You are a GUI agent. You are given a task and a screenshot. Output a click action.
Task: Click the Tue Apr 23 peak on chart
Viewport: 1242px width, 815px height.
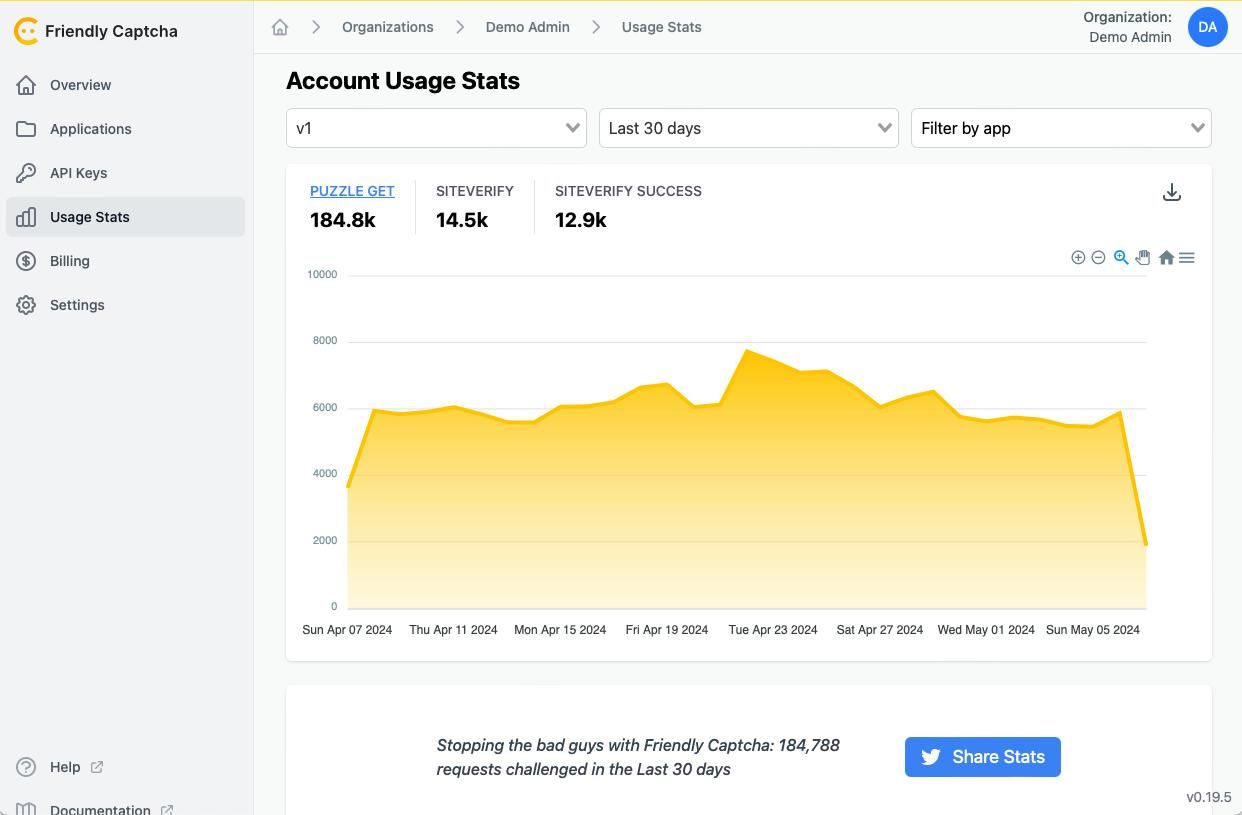(746, 351)
